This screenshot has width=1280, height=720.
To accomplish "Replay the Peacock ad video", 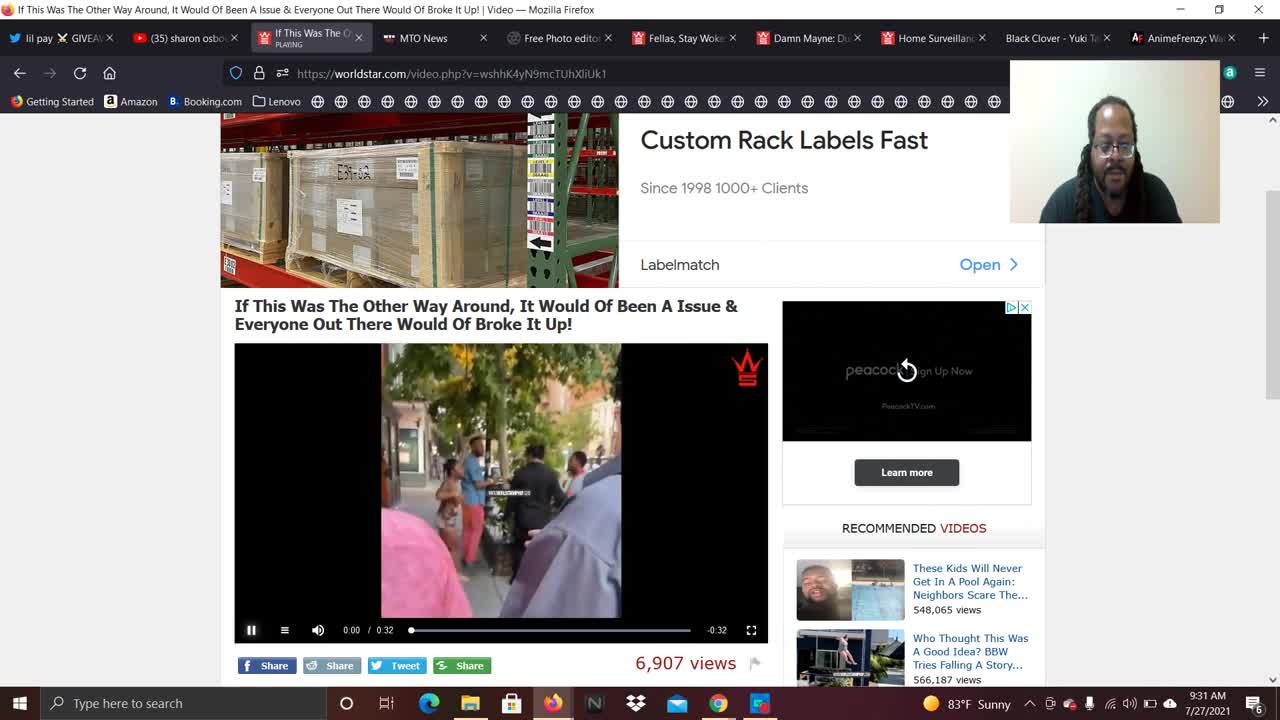I will pos(907,371).
